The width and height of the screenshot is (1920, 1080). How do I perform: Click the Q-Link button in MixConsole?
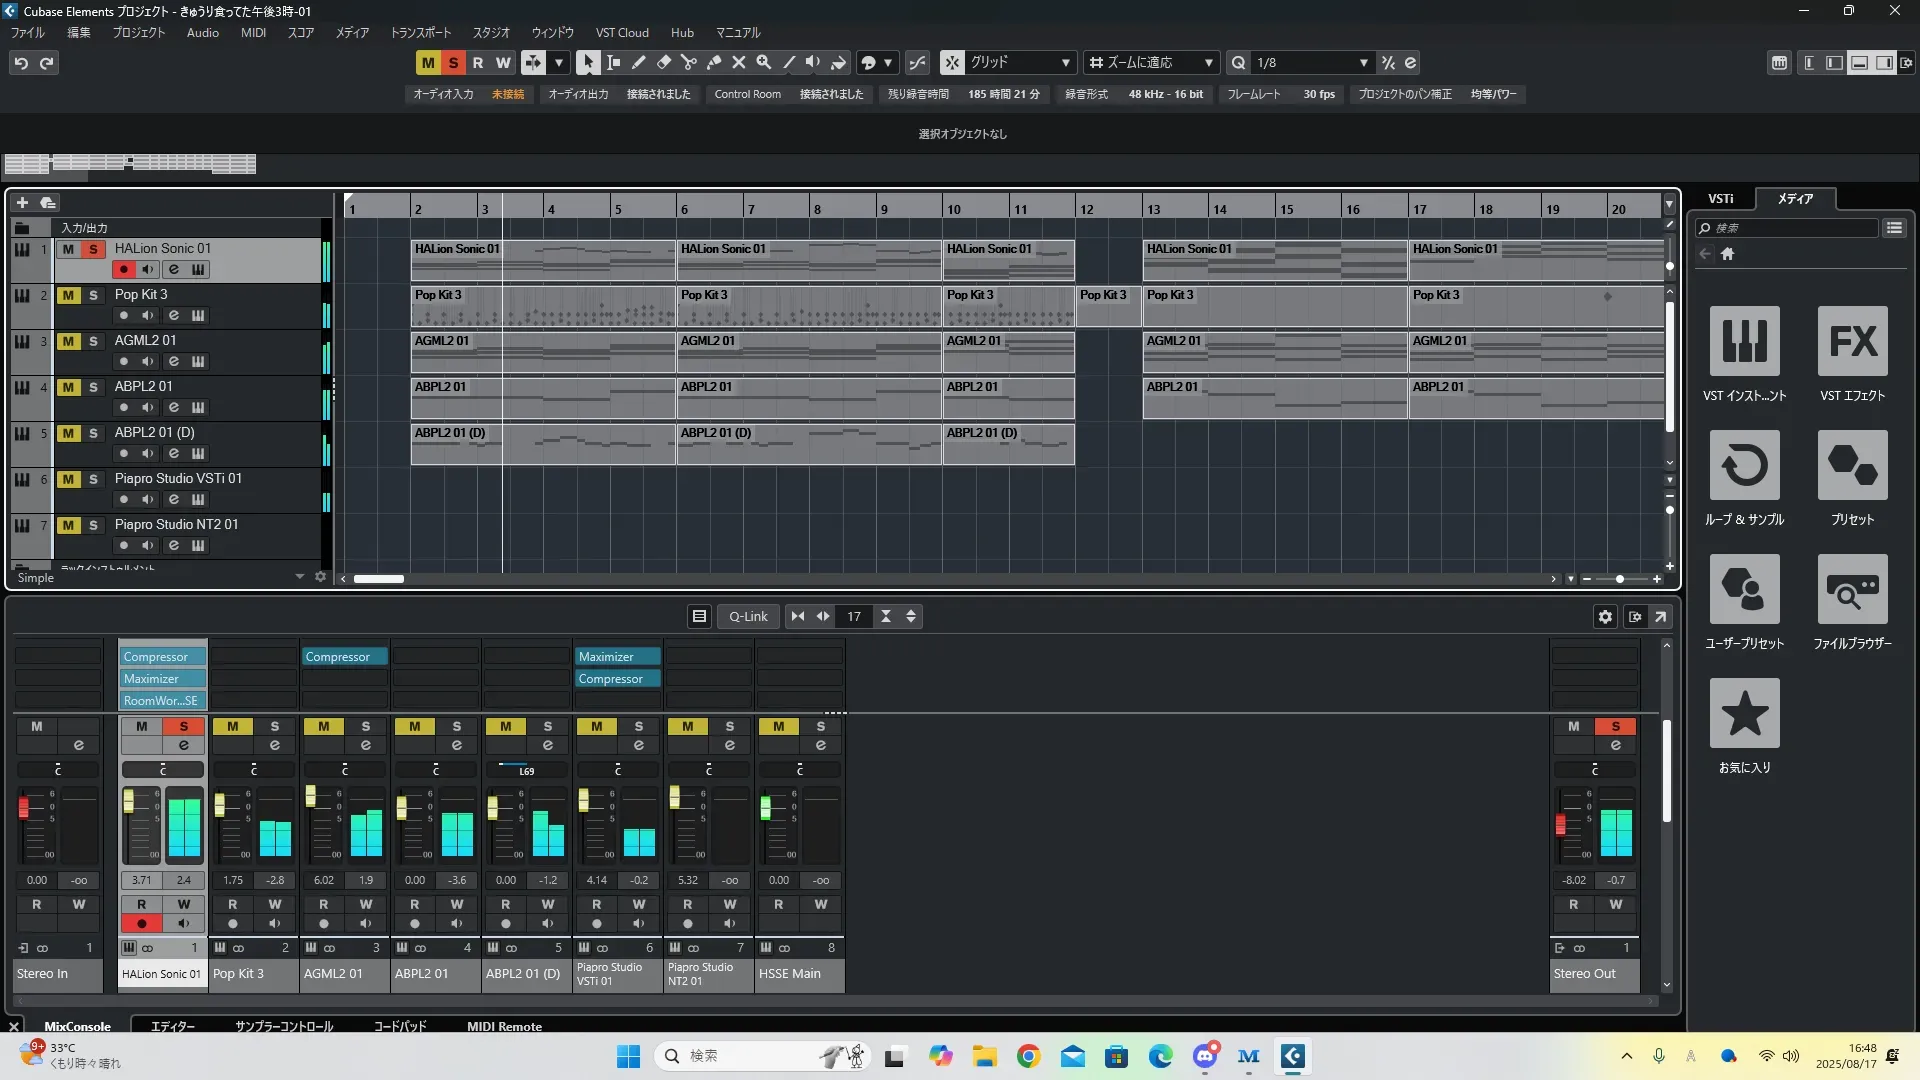[748, 617]
